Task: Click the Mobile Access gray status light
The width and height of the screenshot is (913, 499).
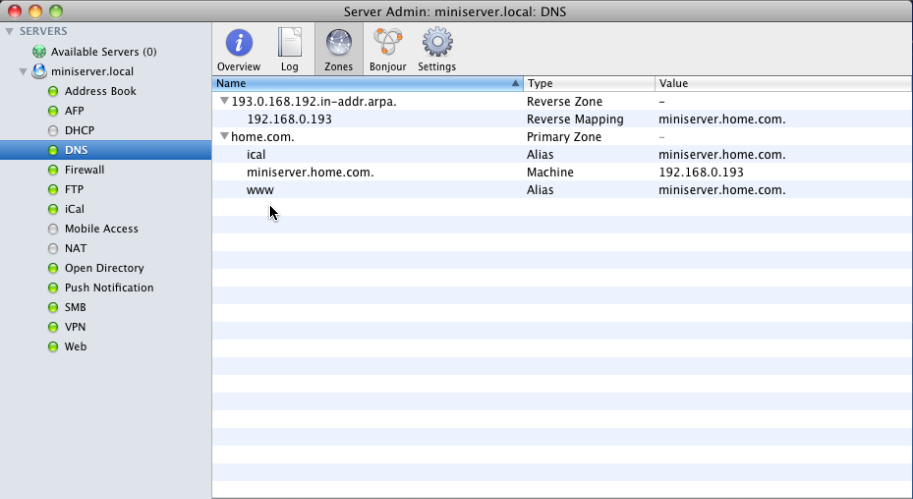Action: coord(53,229)
